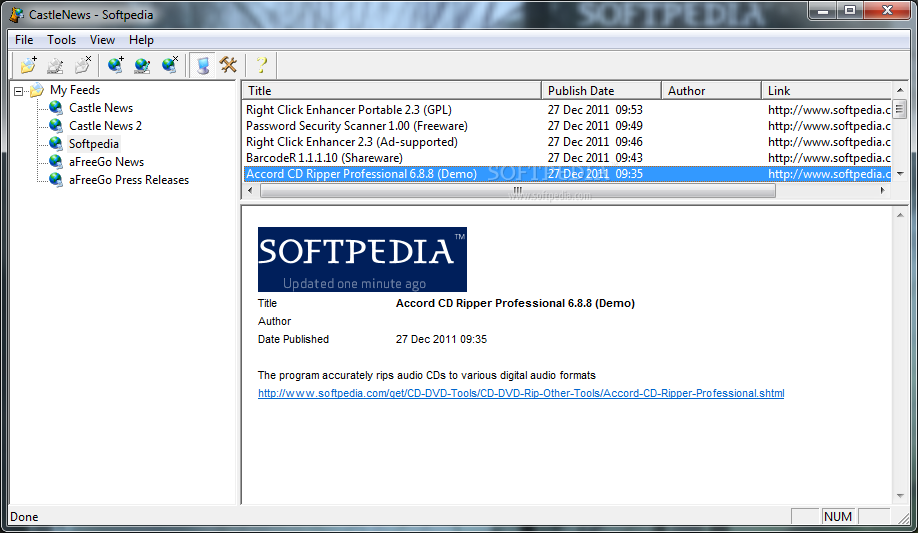Click the Delete Folder toolbar icon

click(x=83, y=64)
